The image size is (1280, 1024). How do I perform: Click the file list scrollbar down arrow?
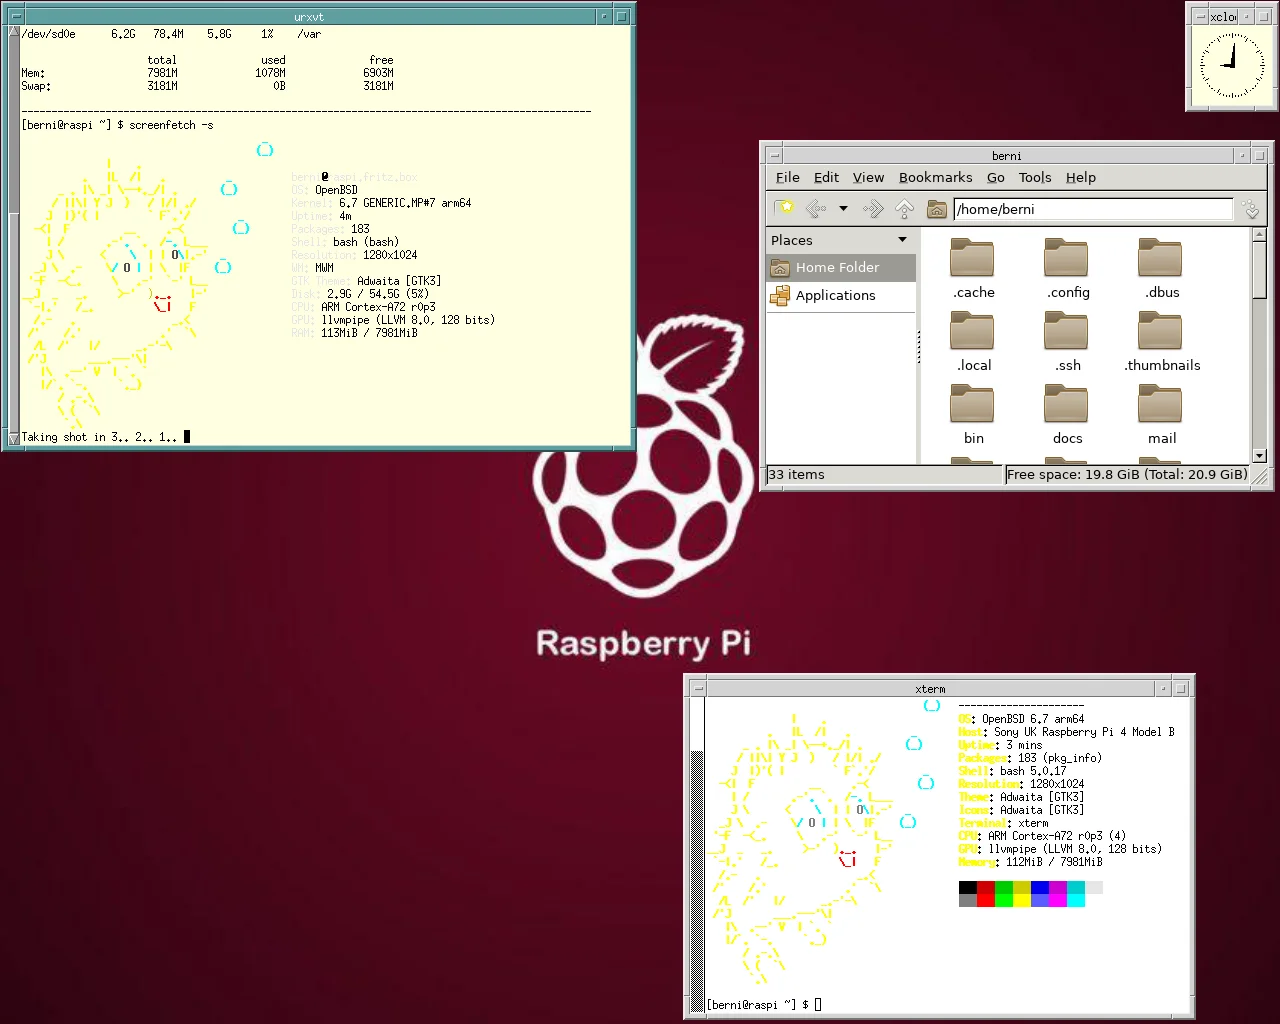[1259, 456]
